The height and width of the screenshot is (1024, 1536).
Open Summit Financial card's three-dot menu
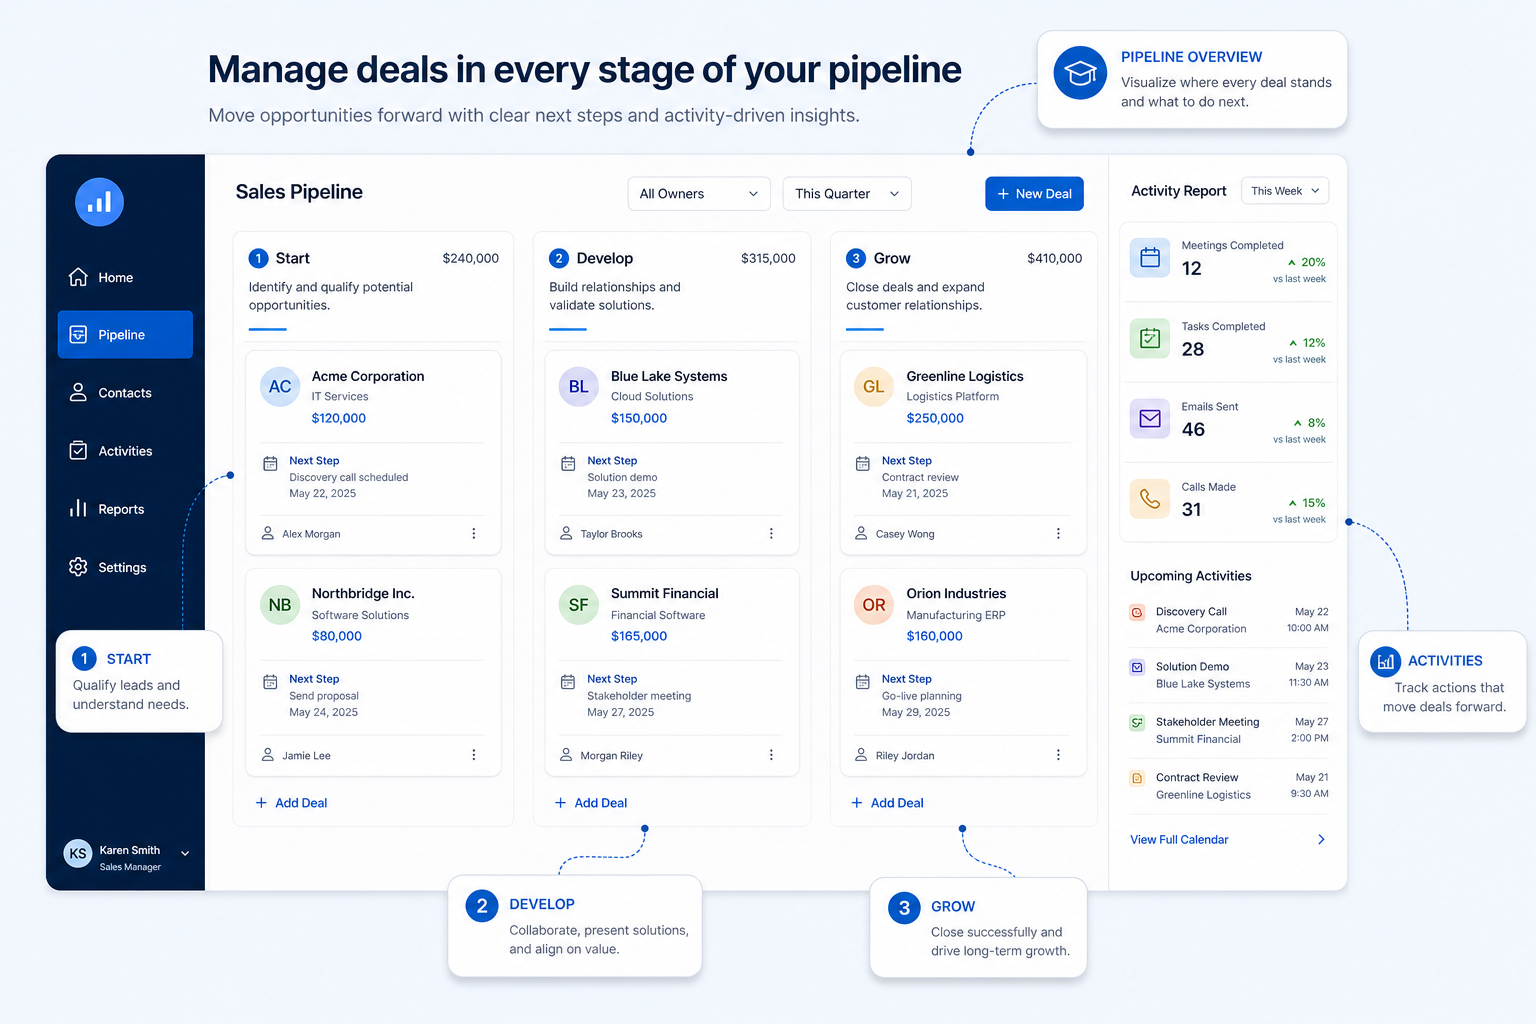[771, 755]
